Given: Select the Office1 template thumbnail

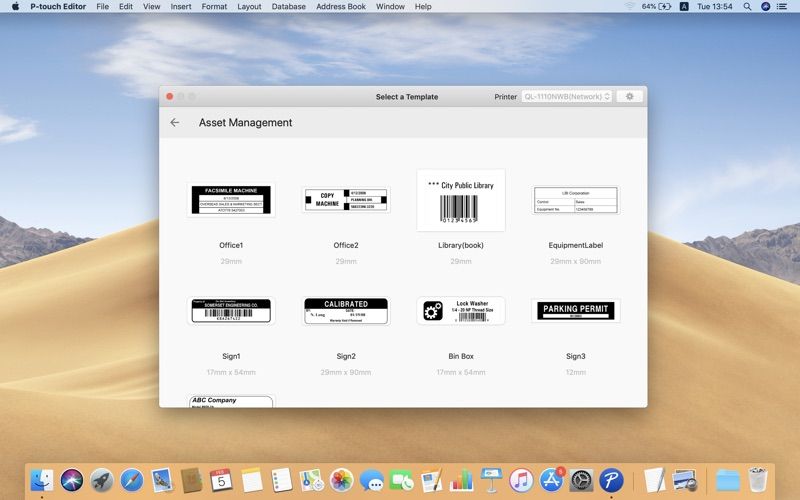Looking at the screenshot, I should 231,200.
